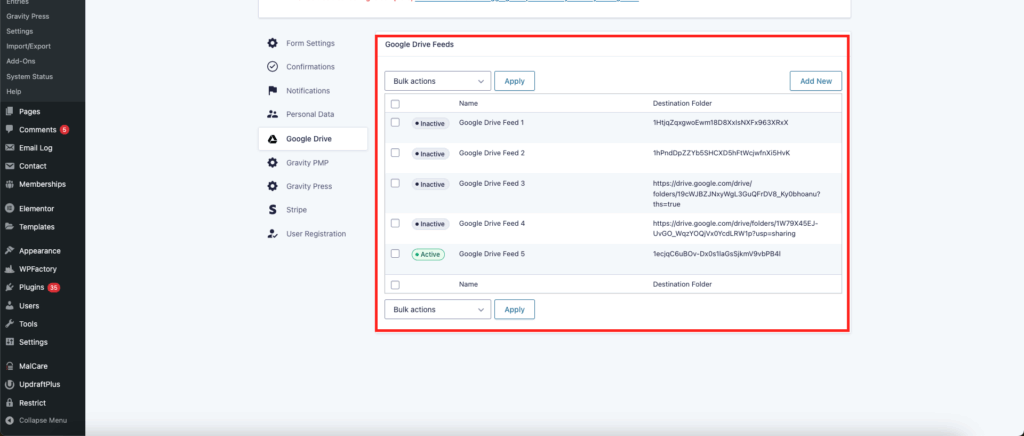This screenshot has width=1024, height=436.
Task: Click the Plugins plug icon
Action: click(10, 287)
